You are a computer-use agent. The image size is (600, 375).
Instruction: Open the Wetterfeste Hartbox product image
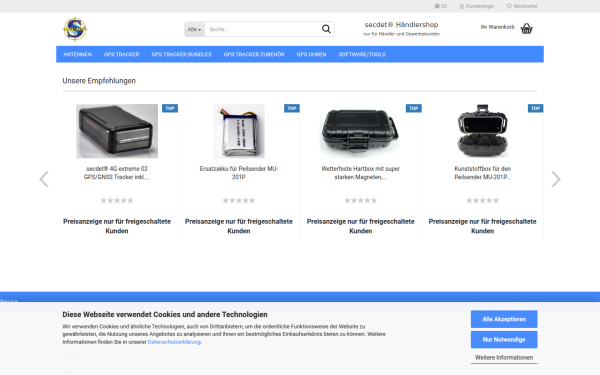[x=360, y=131]
